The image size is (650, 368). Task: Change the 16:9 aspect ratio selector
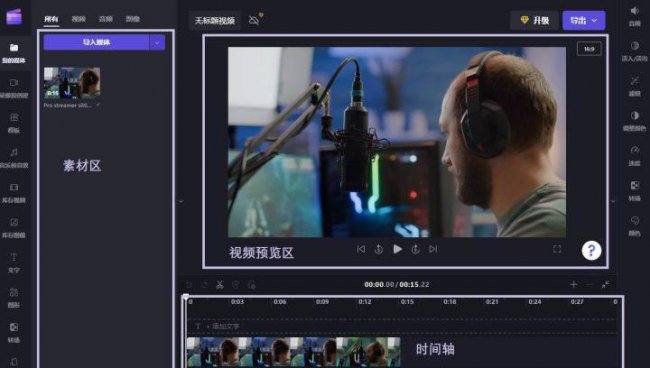tap(589, 49)
